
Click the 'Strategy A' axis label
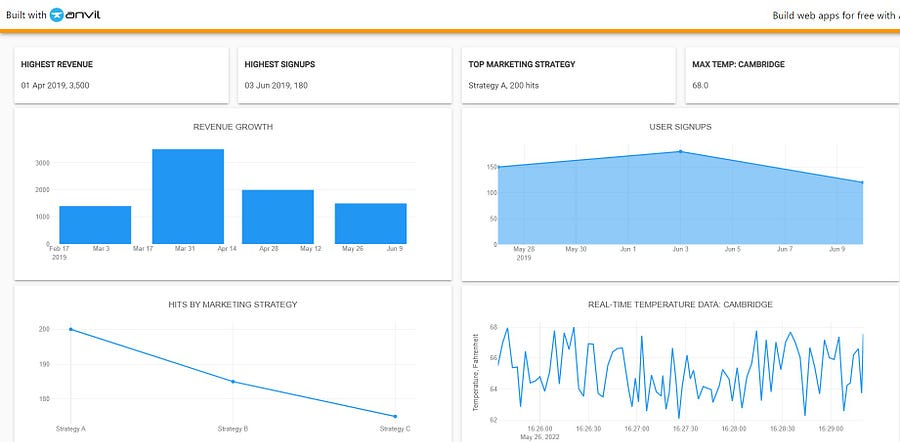coord(71,429)
